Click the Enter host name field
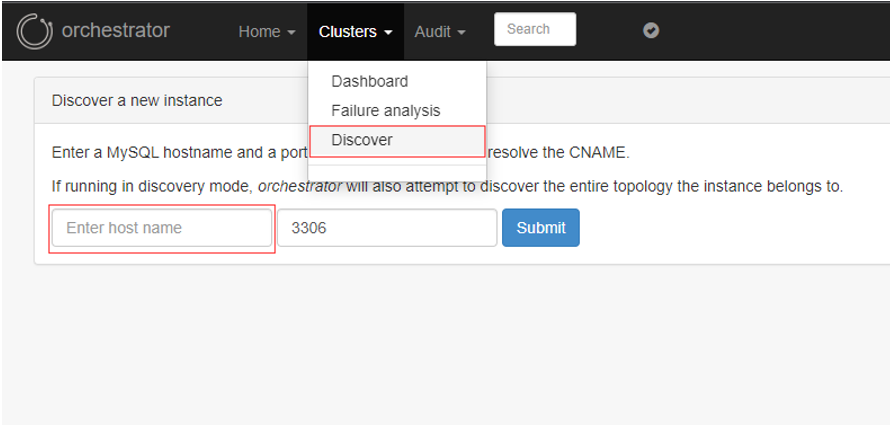Screen dimensions: 890x425 click(x=162, y=228)
